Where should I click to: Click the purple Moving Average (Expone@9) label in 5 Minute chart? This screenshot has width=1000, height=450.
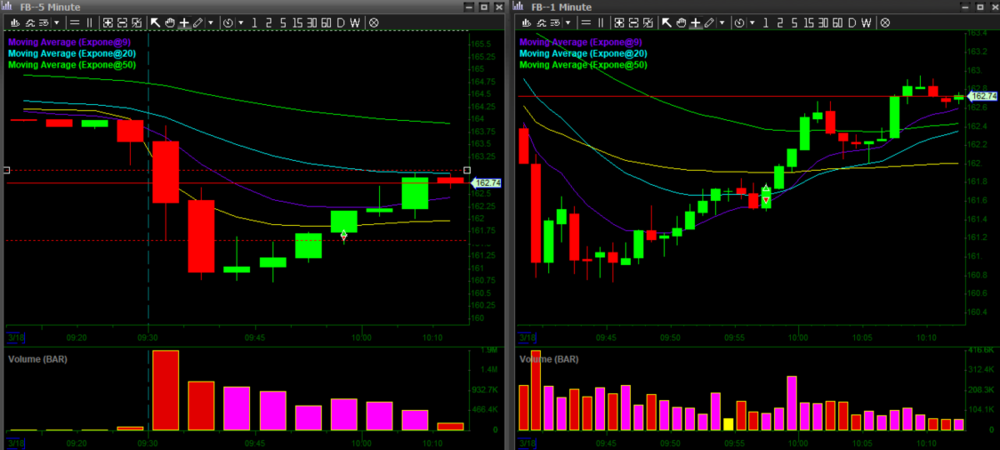click(x=70, y=42)
